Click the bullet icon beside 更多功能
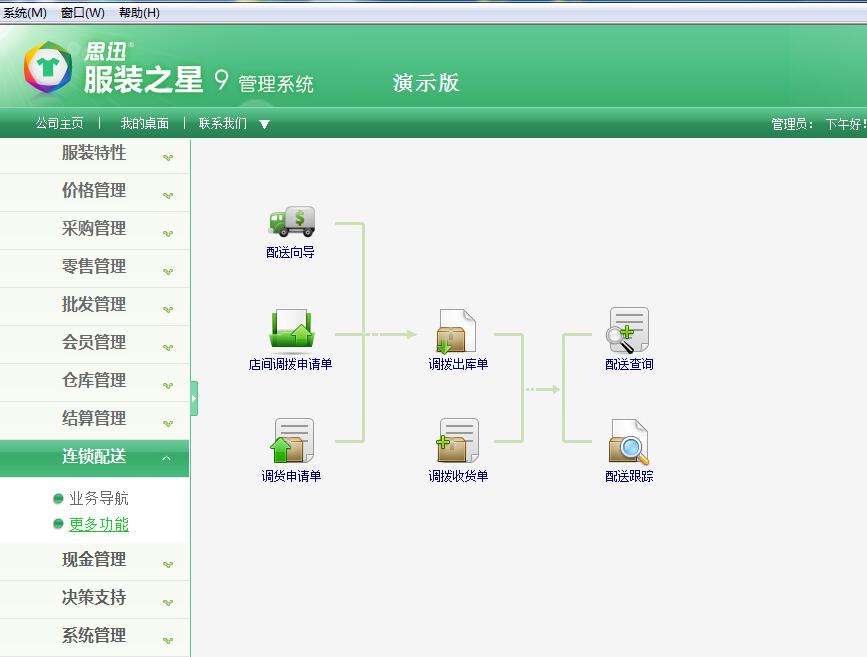The height and width of the screenshot is (657, 867). pyautogui.click(x=58, y=524)
